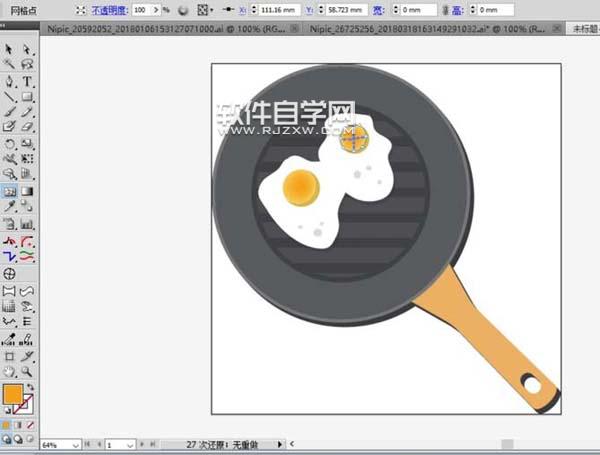The width and height of the screenshot is (600, 455).
Task: Select the Paintbrush tool
Action: (x=9, y=112)
